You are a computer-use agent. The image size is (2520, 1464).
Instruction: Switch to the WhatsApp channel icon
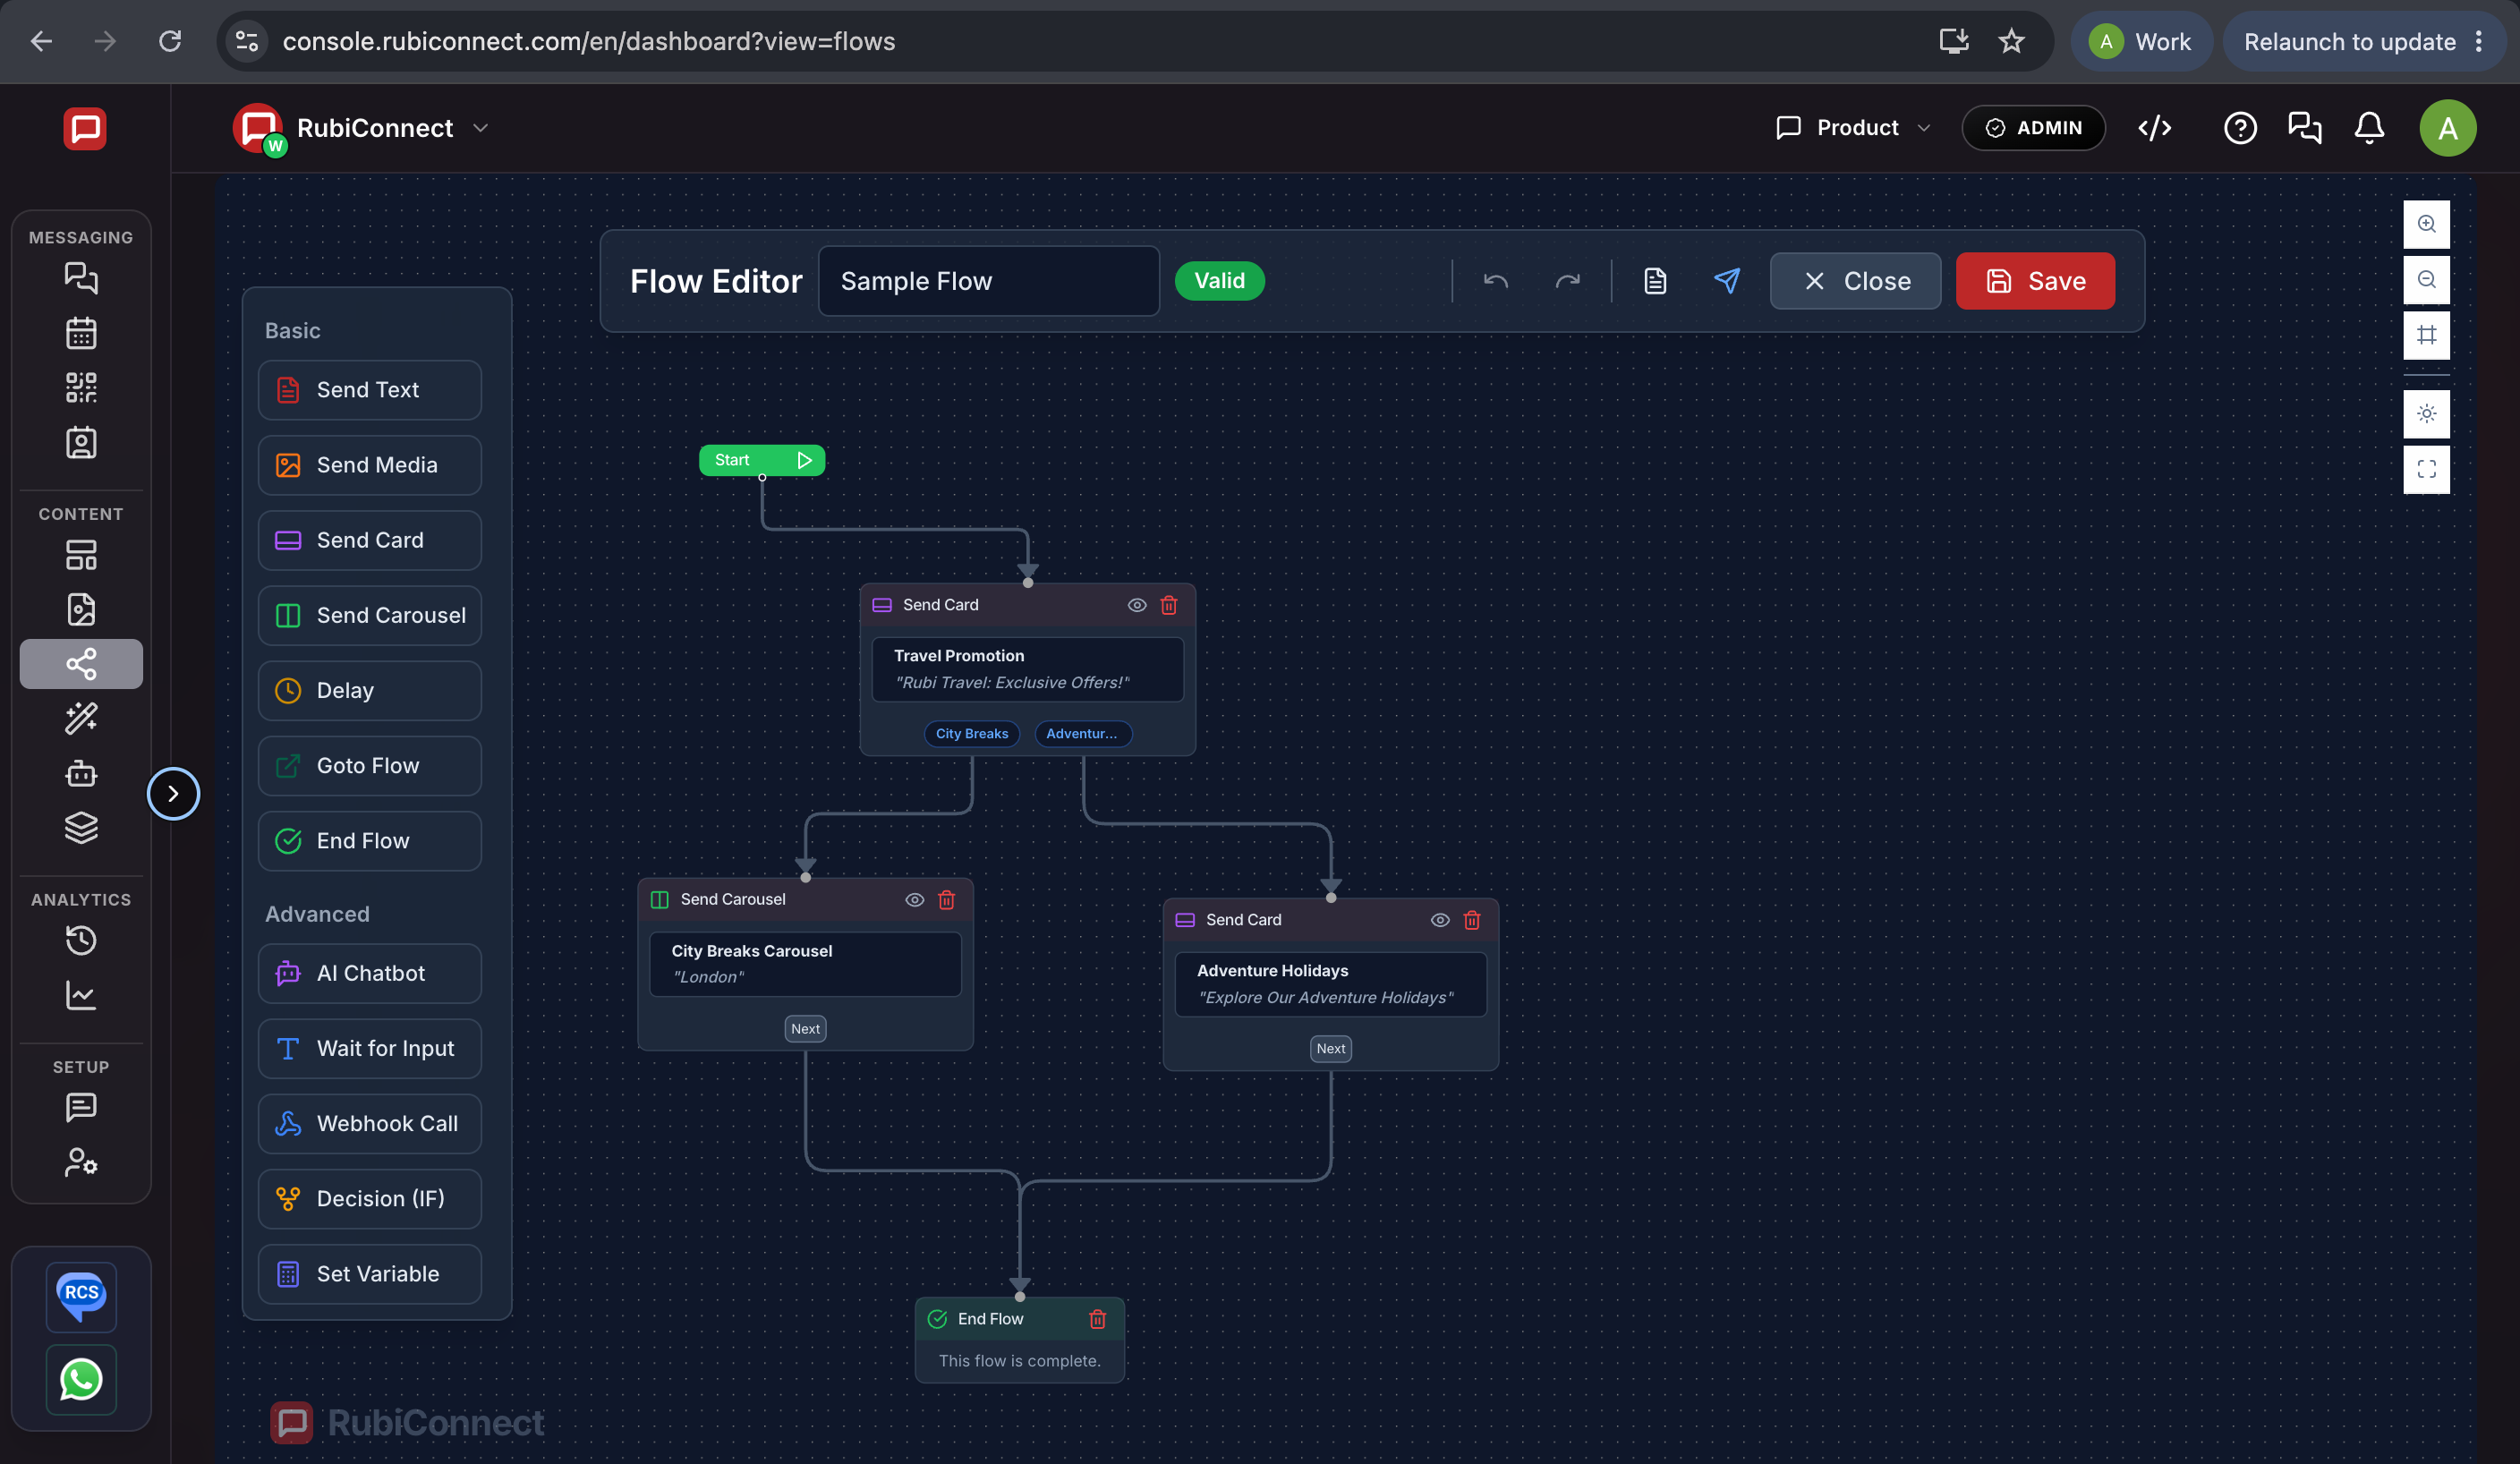coord(81,1380)
